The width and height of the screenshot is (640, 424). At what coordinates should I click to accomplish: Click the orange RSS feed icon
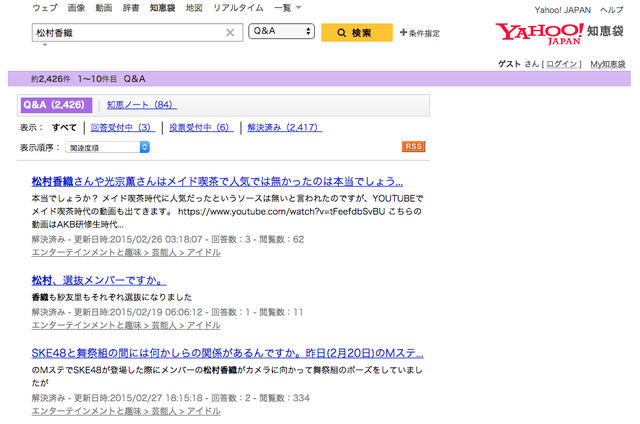coord(413,147)
